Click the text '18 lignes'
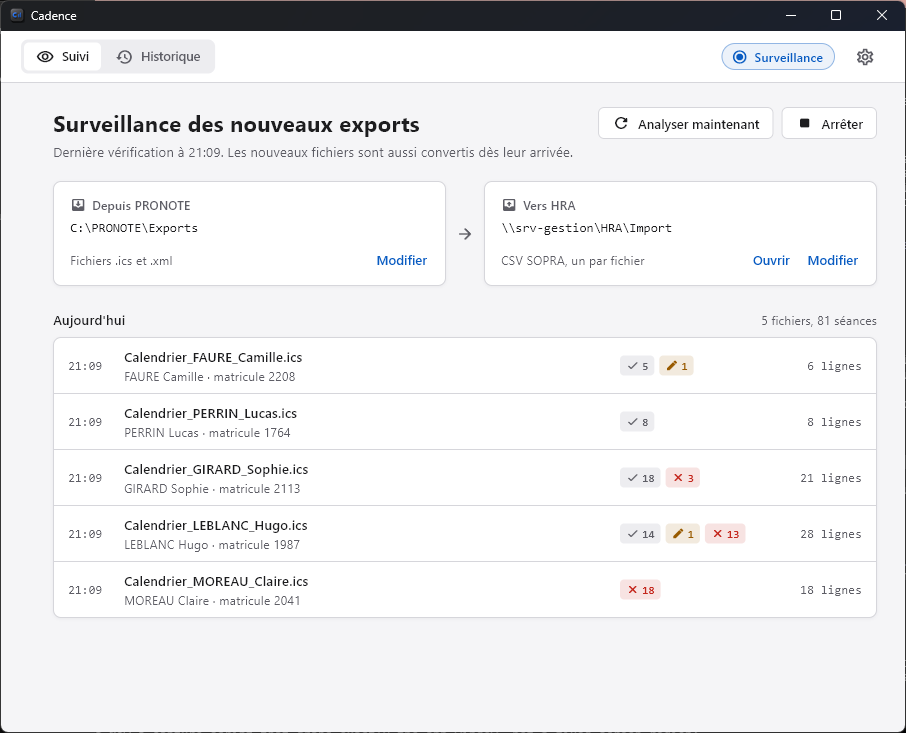 [x=831, y=590]
